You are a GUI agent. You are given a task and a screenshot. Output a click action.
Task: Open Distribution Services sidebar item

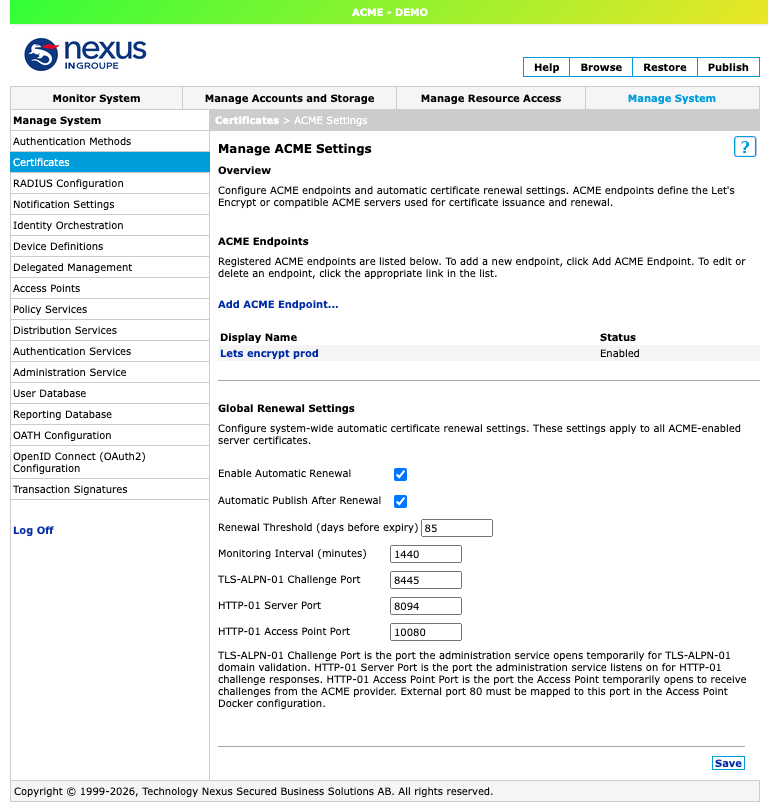pyautogui.click(x=110, y=330)
